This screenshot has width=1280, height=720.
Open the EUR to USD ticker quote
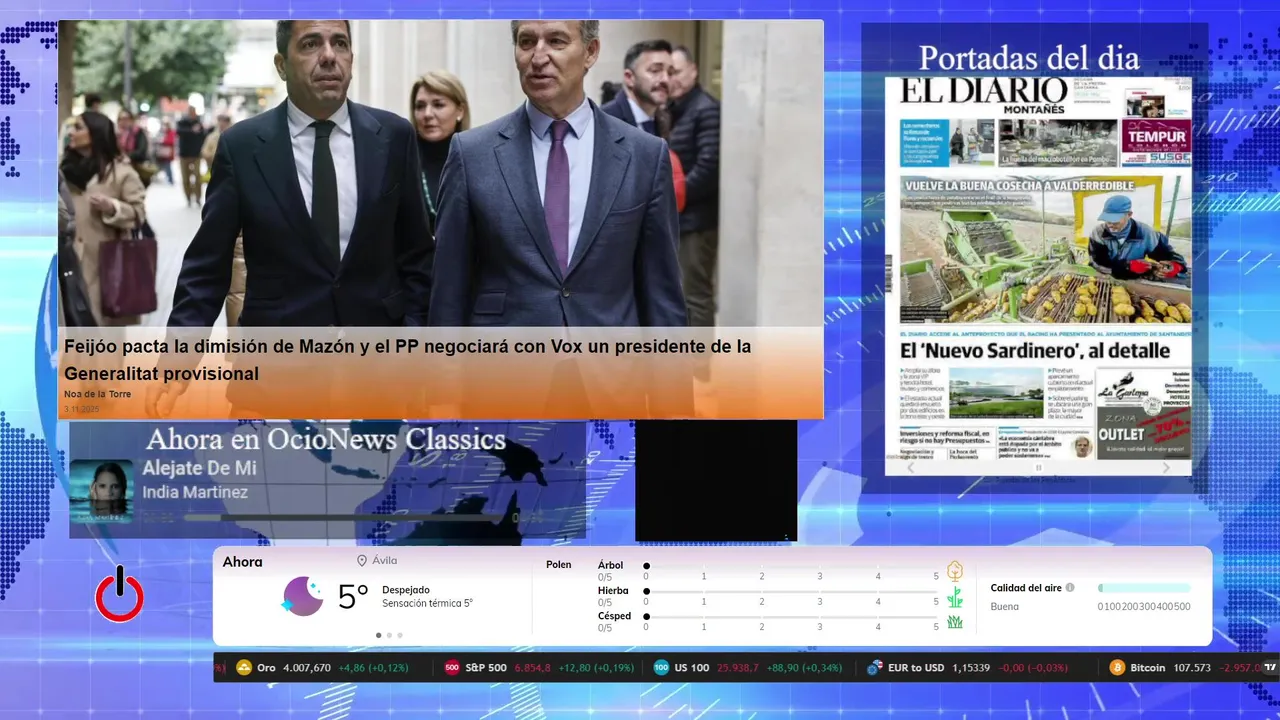click(x=967, y=667)
